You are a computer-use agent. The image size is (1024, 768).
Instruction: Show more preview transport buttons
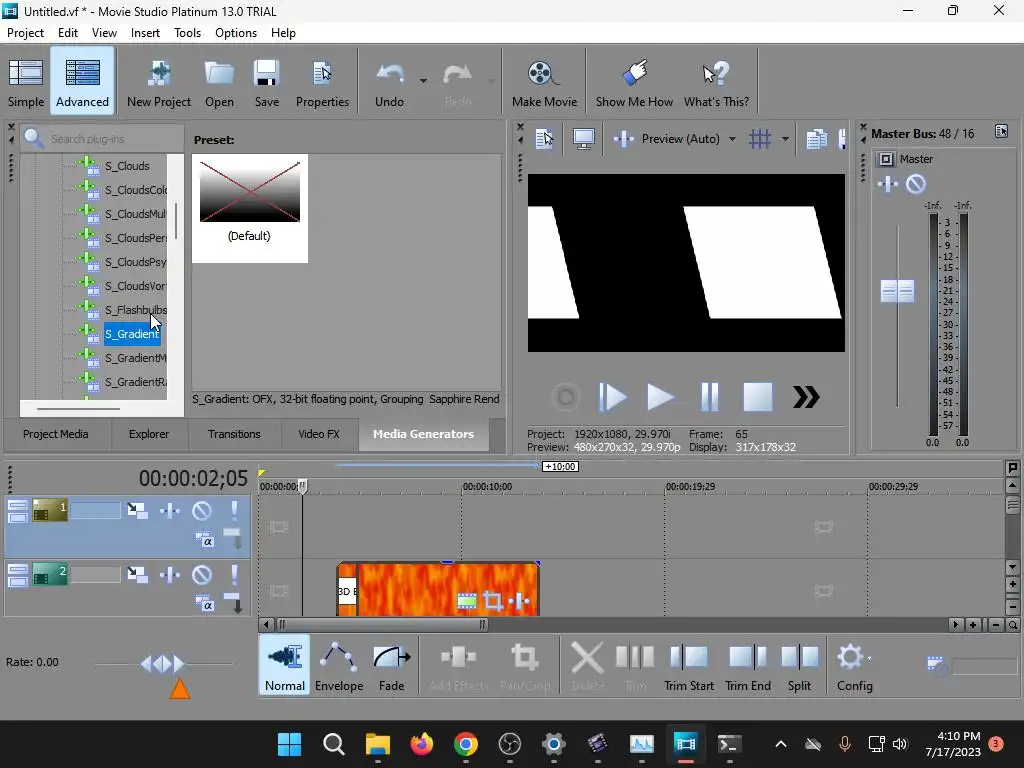click(x=806, y=397)
